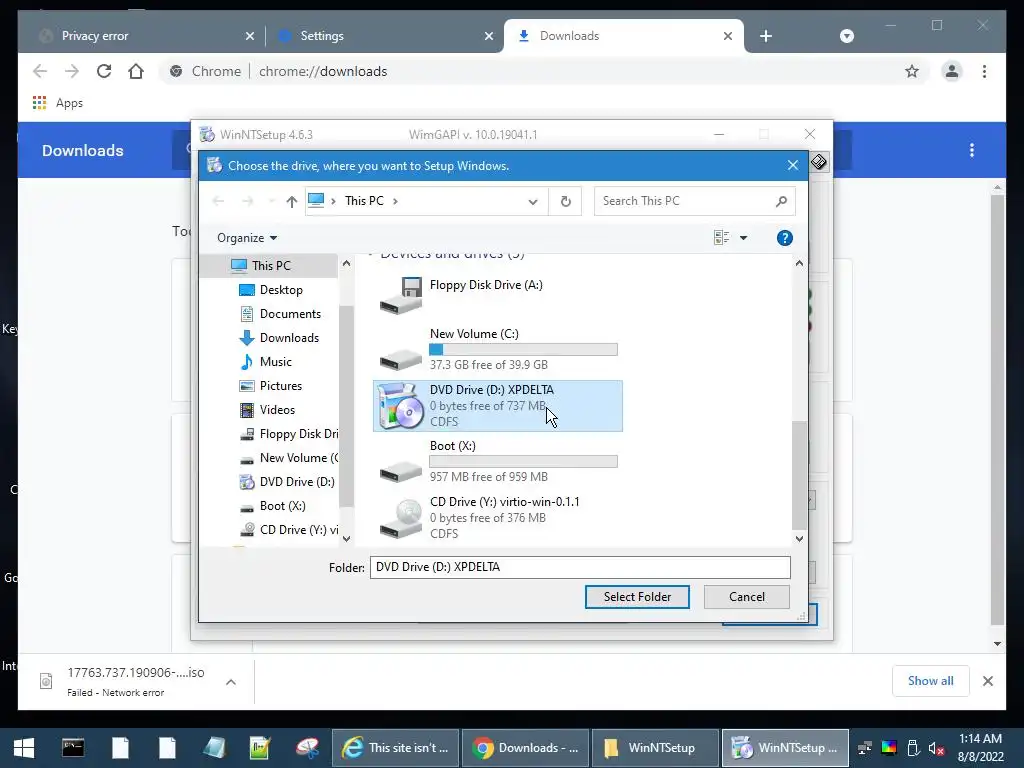Screen dimensions: 1024x768
Task: Open the taskbar clock and date
Action: click(x=980, y=748)
